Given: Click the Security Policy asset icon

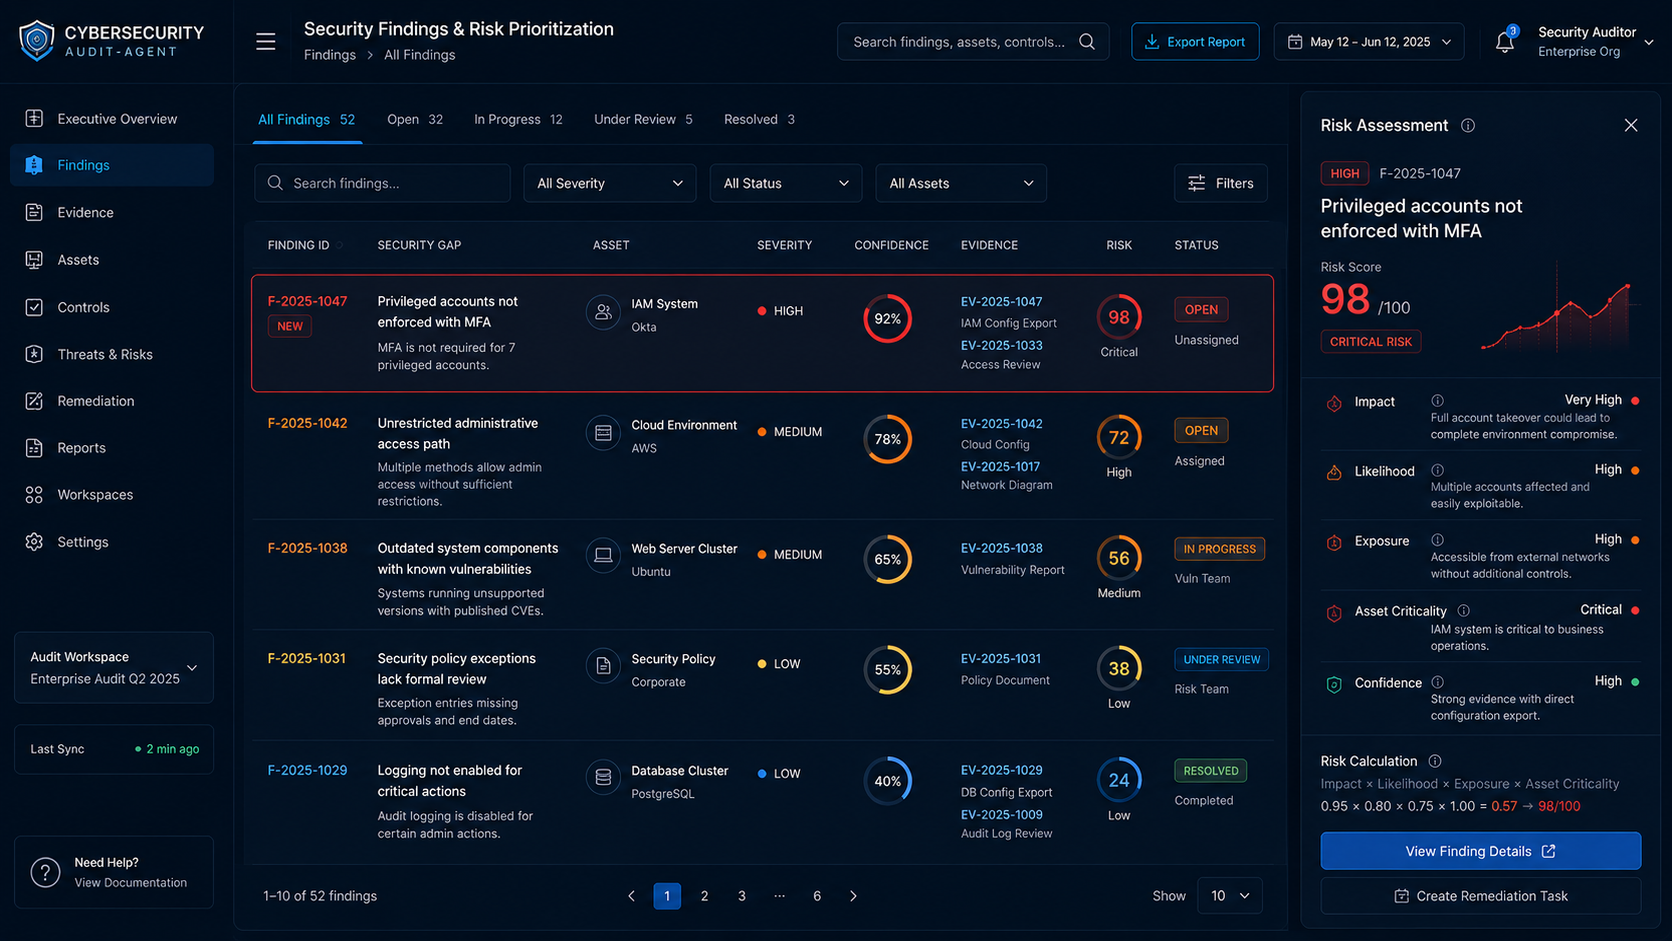Looking at the screenshot, I should click(x=603, y=665).
